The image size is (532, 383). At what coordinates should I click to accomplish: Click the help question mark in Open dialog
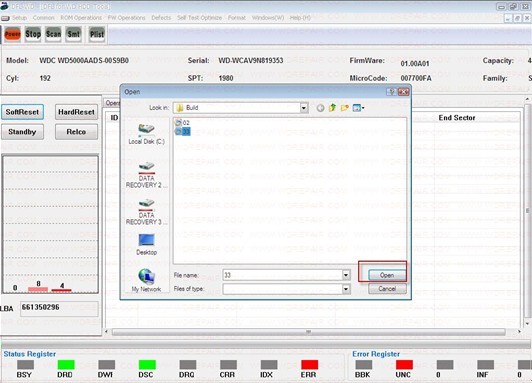pos(391,92)
